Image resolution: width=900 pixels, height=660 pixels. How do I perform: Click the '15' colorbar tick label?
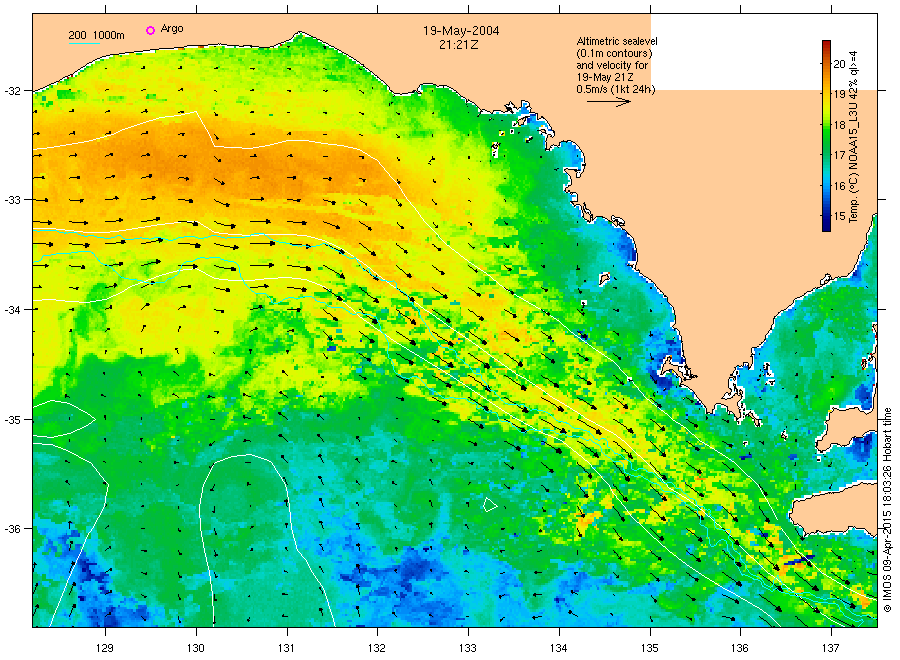click(x=839, y=216)
